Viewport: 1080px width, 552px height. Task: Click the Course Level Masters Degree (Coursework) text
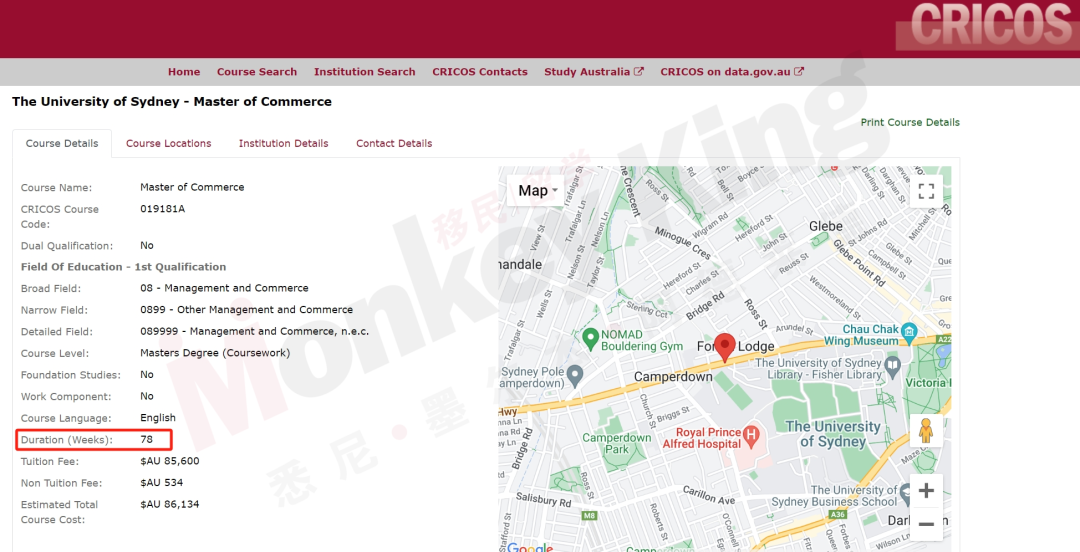[x=215, y=353]
